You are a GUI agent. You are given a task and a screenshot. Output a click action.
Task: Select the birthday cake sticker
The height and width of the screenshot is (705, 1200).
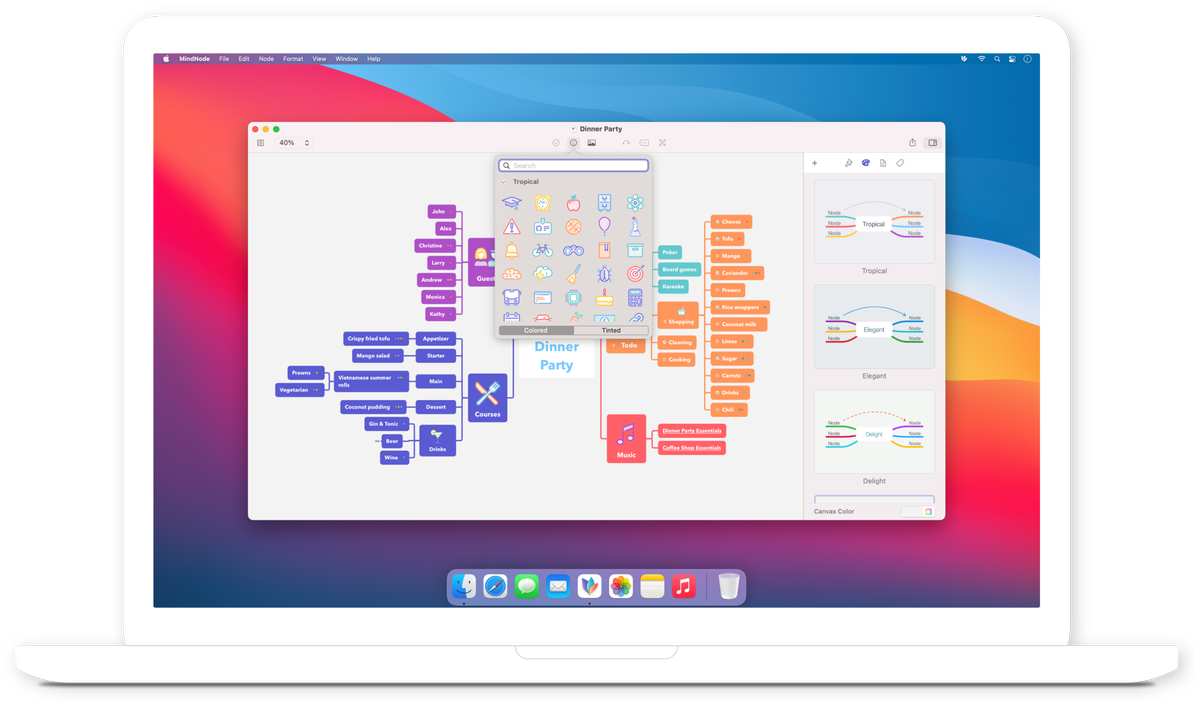pos(602,297)
